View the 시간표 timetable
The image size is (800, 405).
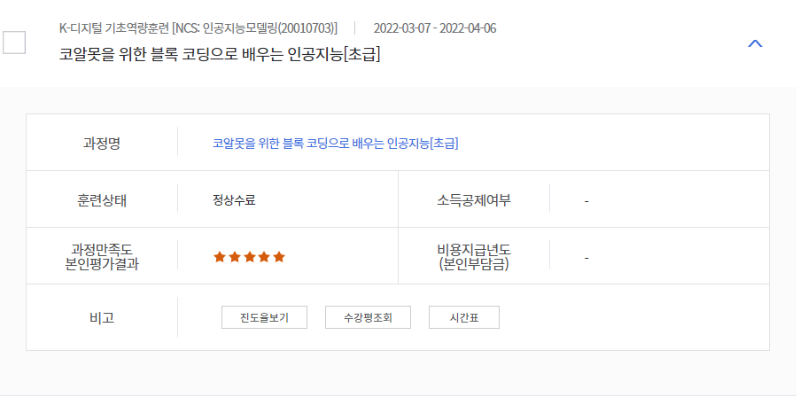(x=464, y=318)
